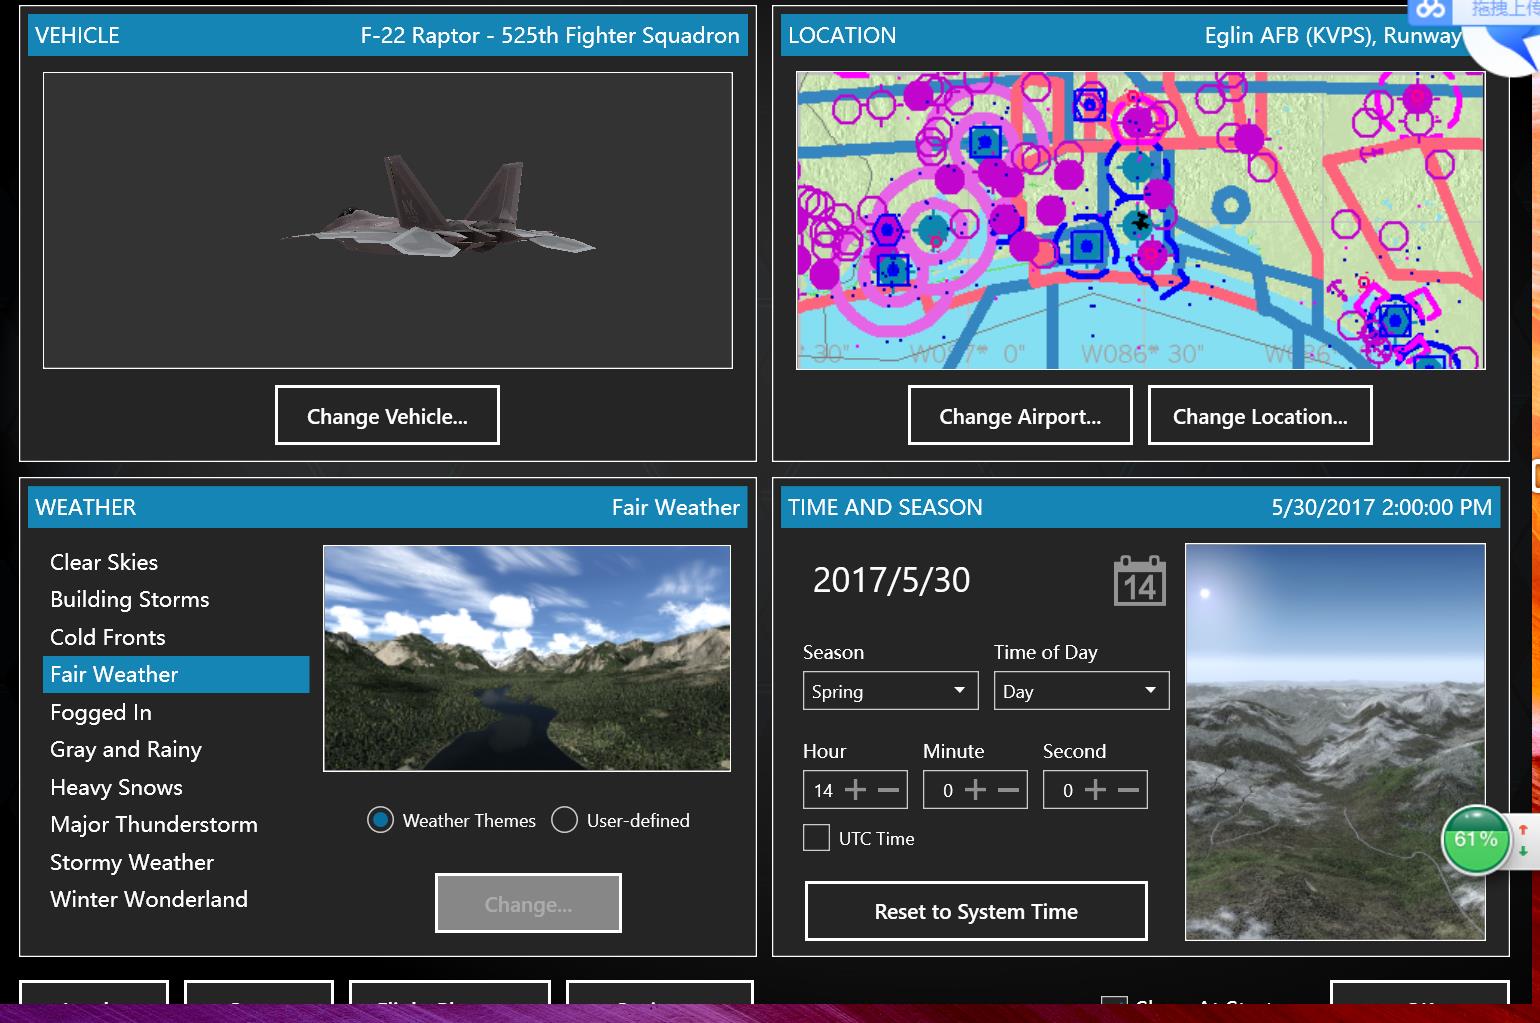Pick the Winter Wonderland weather theme
The image size is (1540, 1023).
[149, 899]
